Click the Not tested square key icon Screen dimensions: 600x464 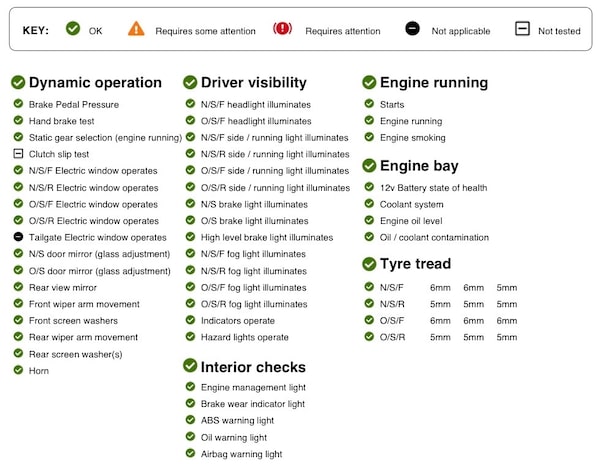522,29
